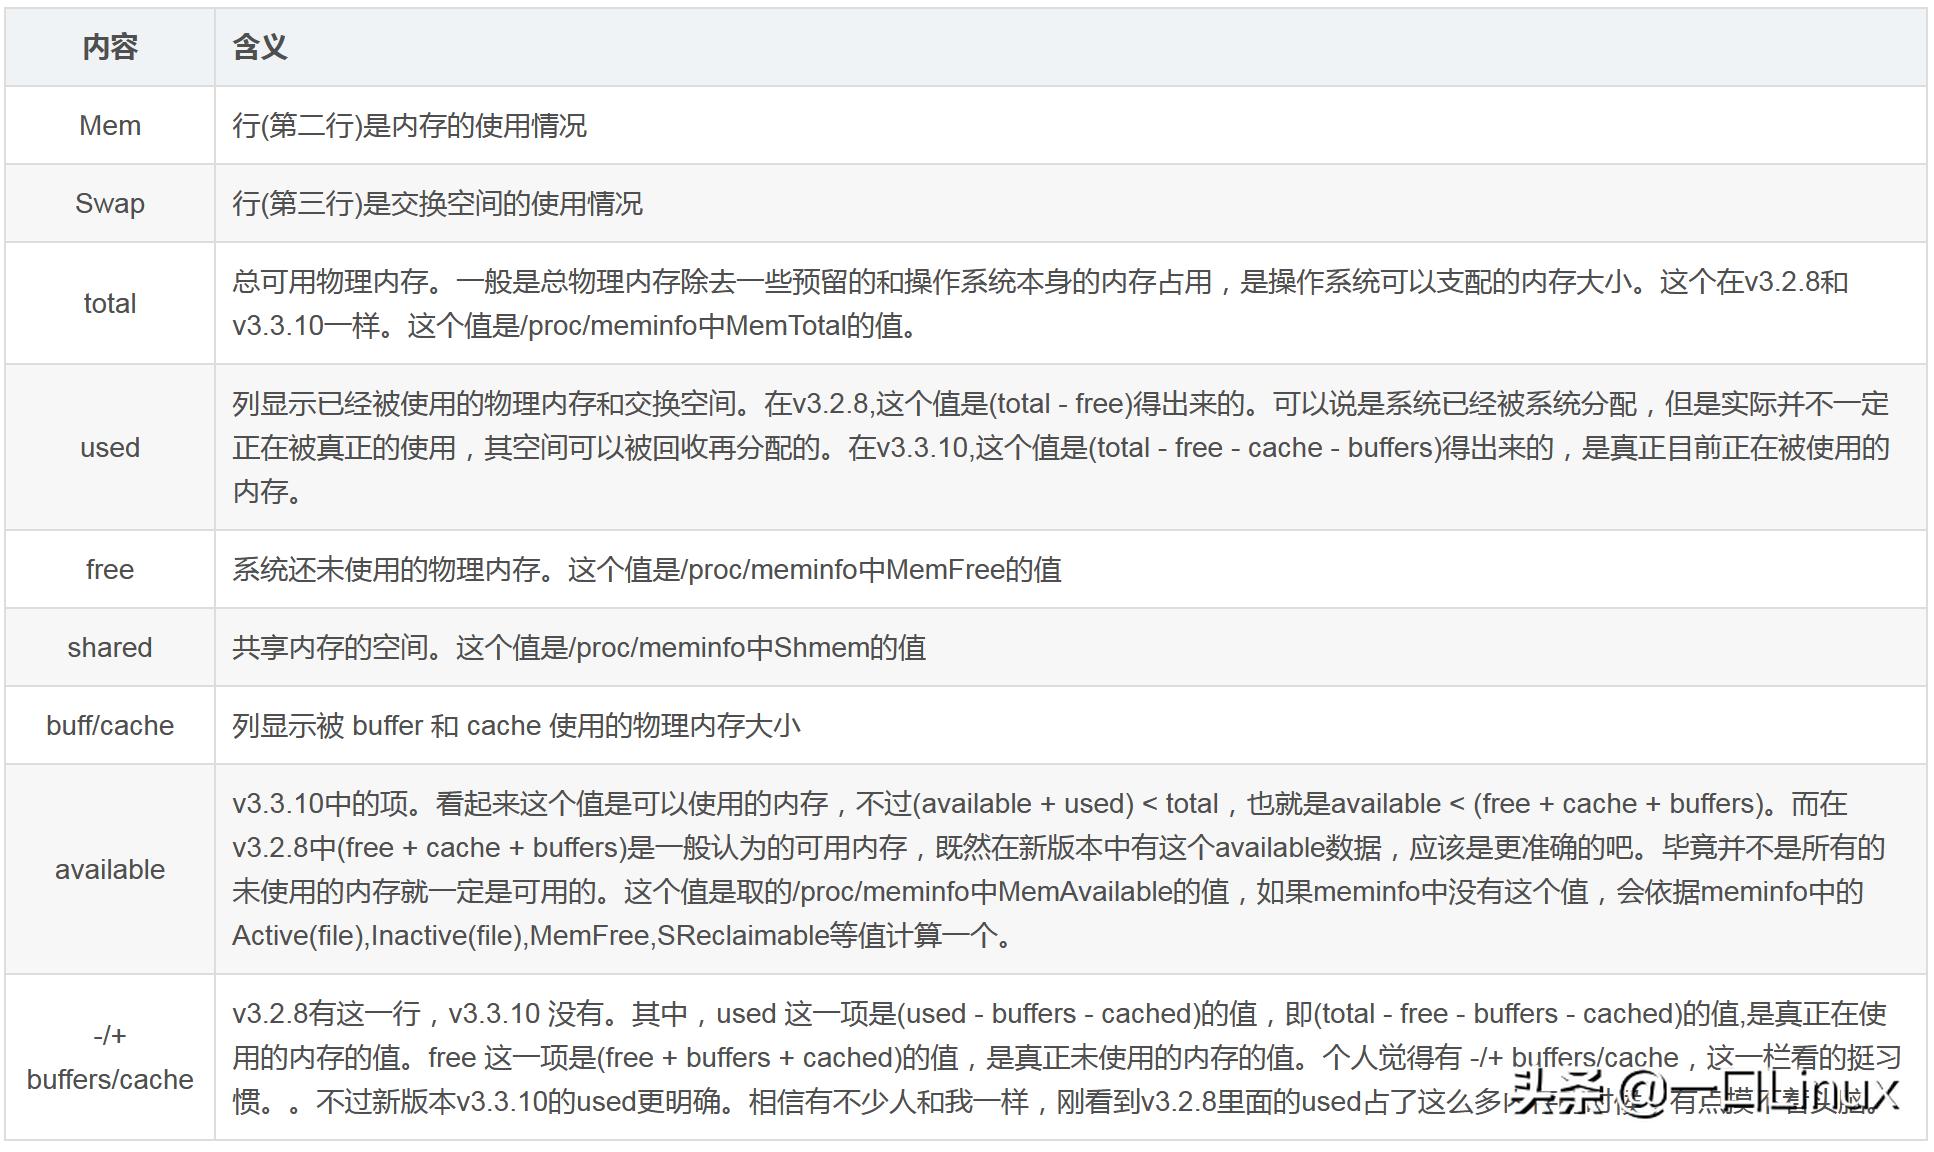The width and height of the screenshot is (1934, 1152).
Task: Click the shared row label
Action: tap(110, 647)
